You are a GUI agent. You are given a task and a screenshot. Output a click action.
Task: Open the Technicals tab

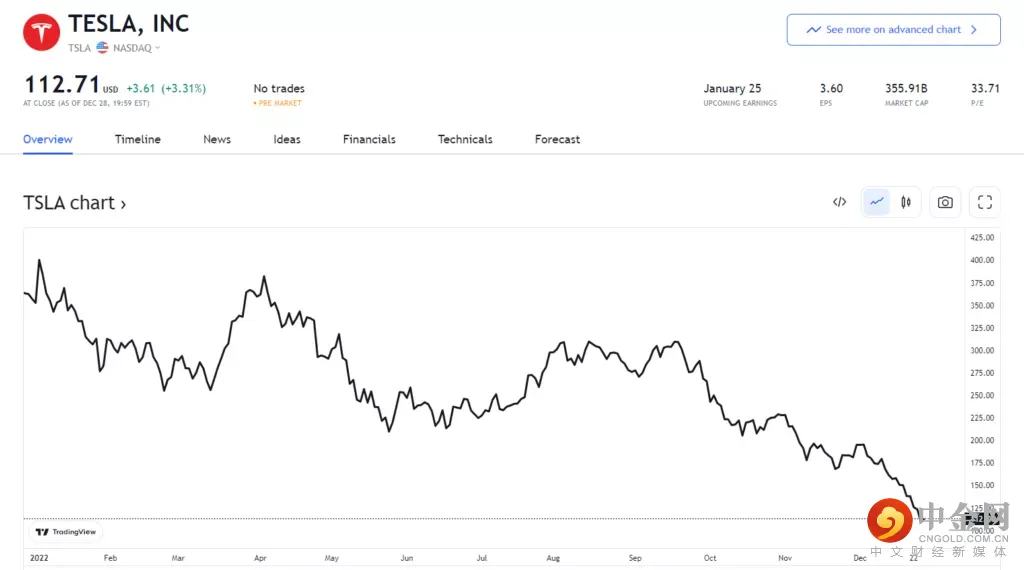[465, 139]
